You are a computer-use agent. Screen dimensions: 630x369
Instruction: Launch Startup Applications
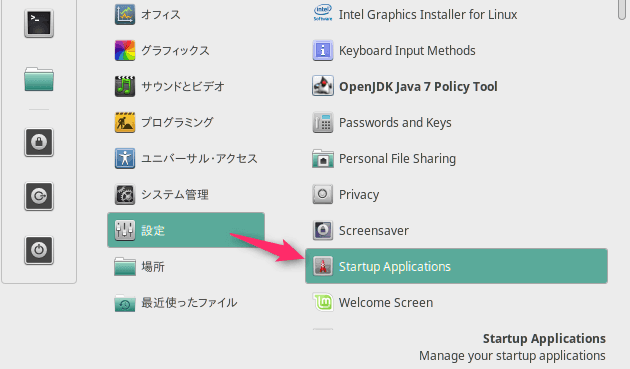(456, 266)
